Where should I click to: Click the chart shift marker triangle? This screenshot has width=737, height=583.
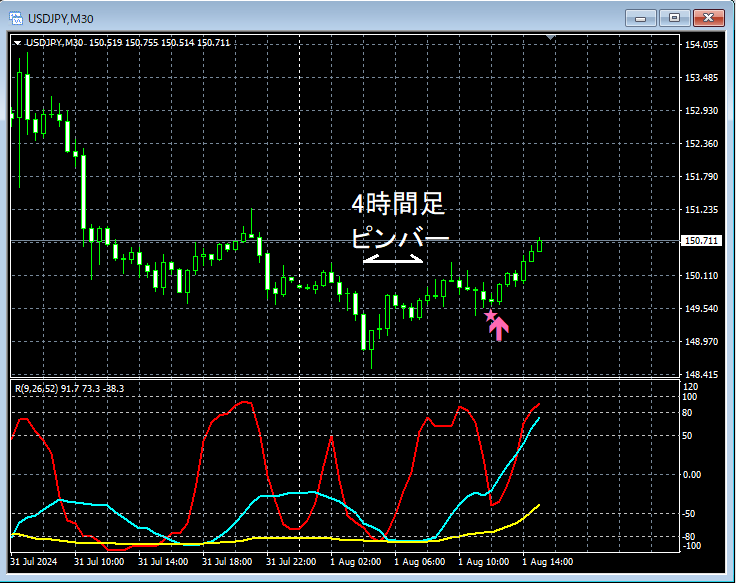click(551, 37)
